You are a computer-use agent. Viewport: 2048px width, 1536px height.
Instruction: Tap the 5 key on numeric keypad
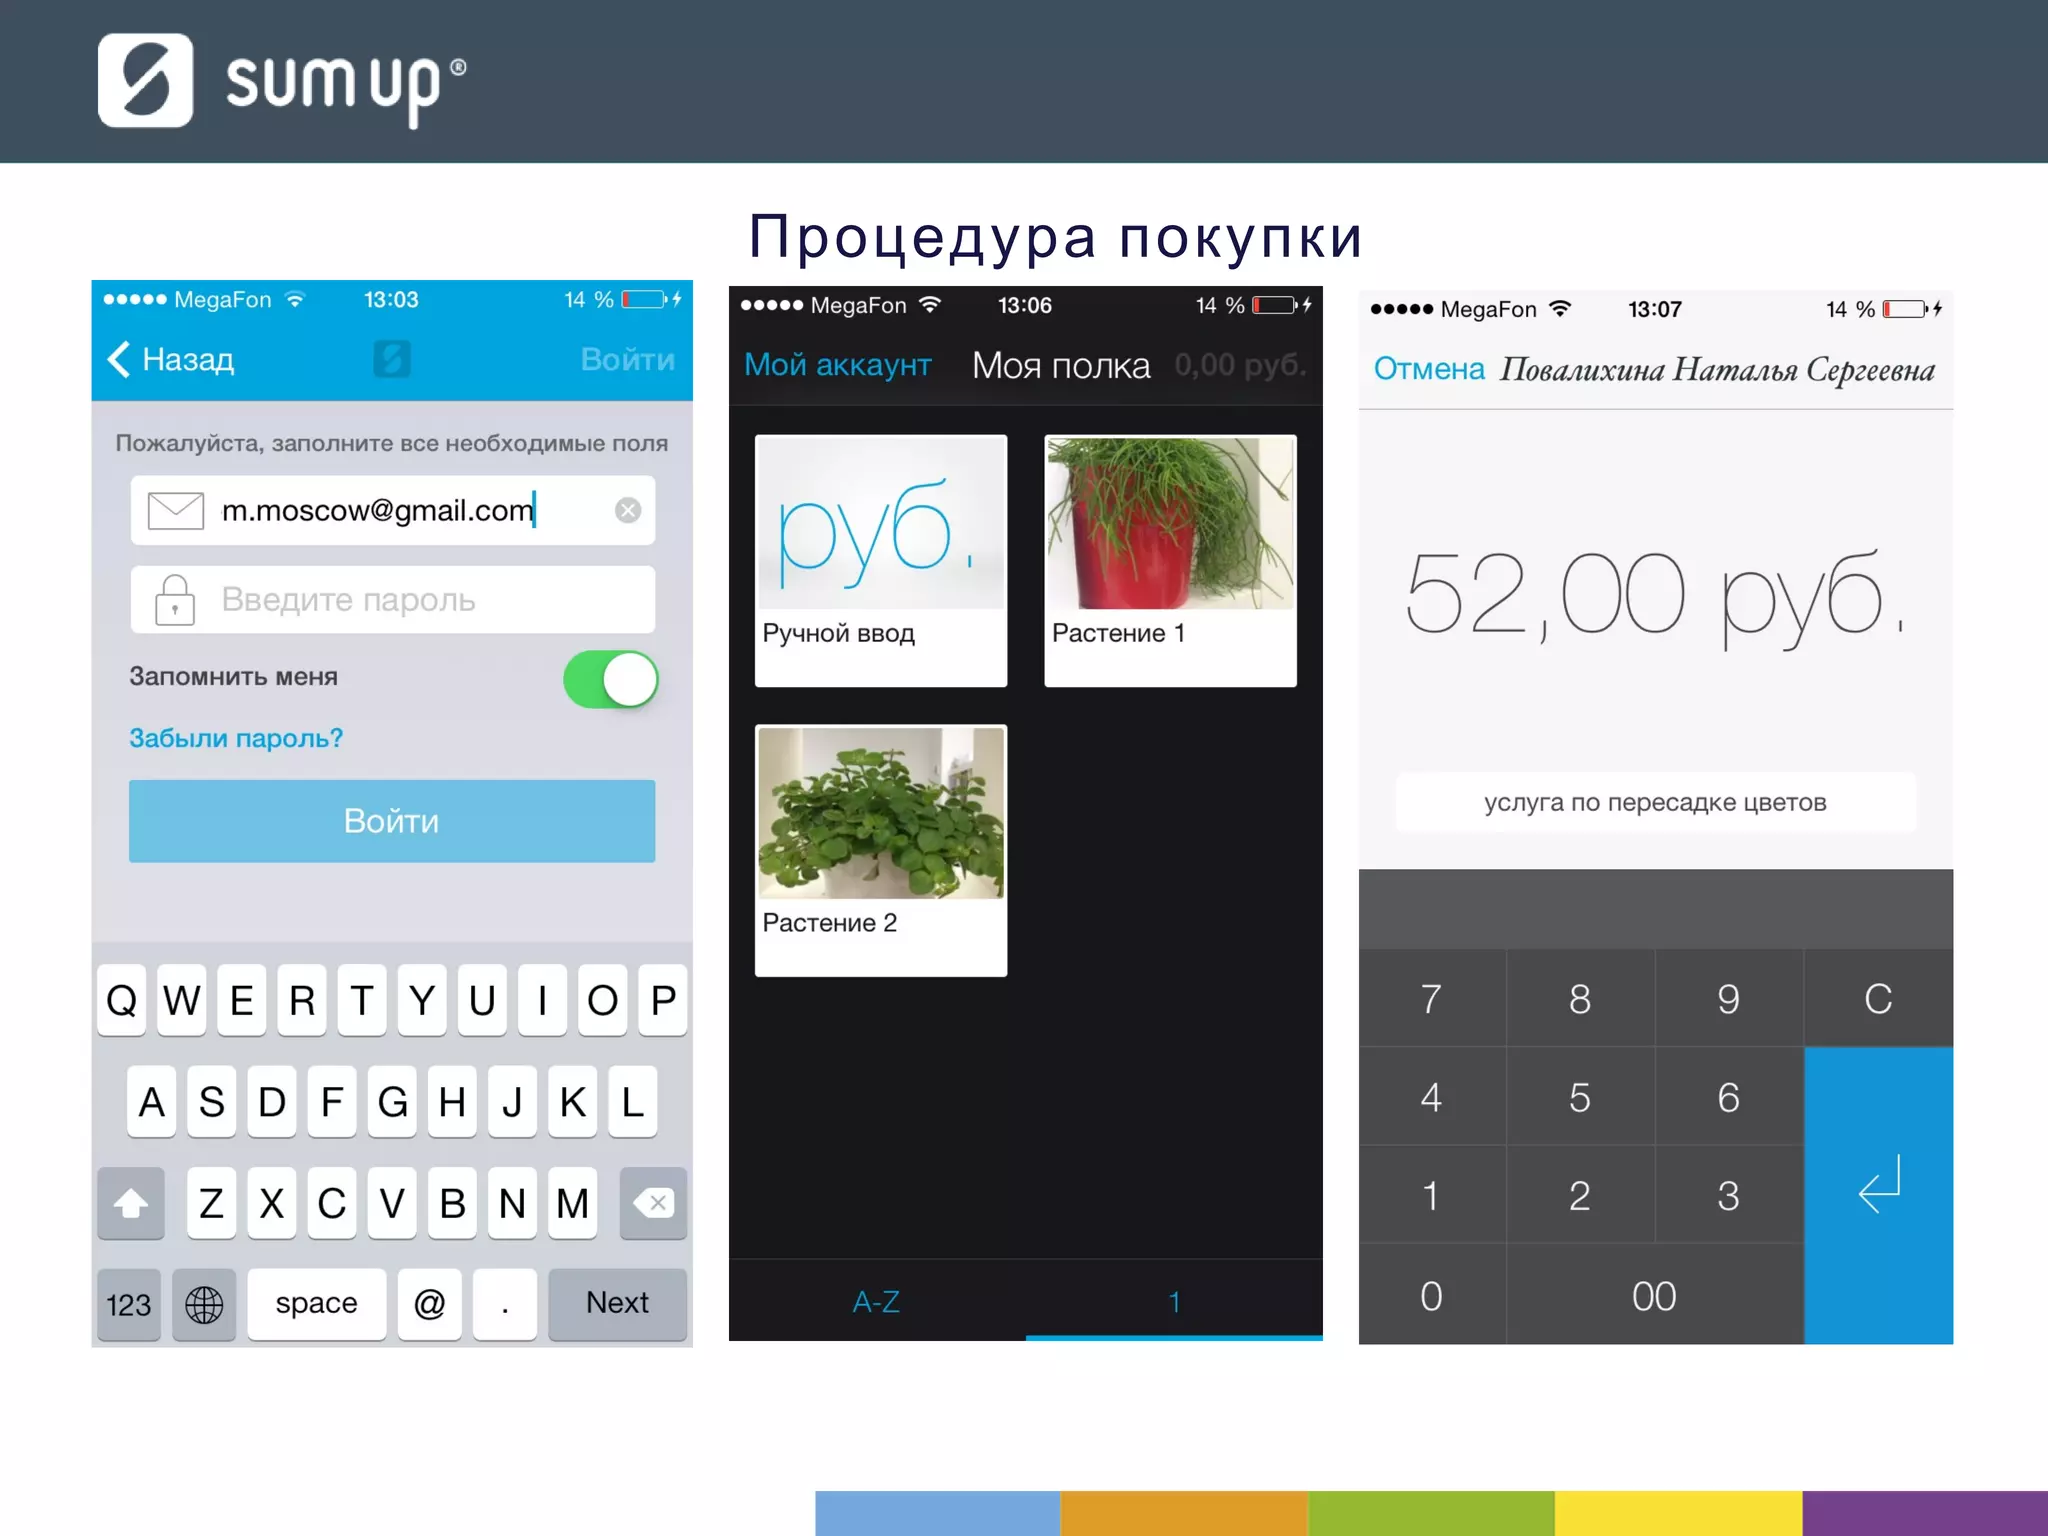coord(1580,1097)
